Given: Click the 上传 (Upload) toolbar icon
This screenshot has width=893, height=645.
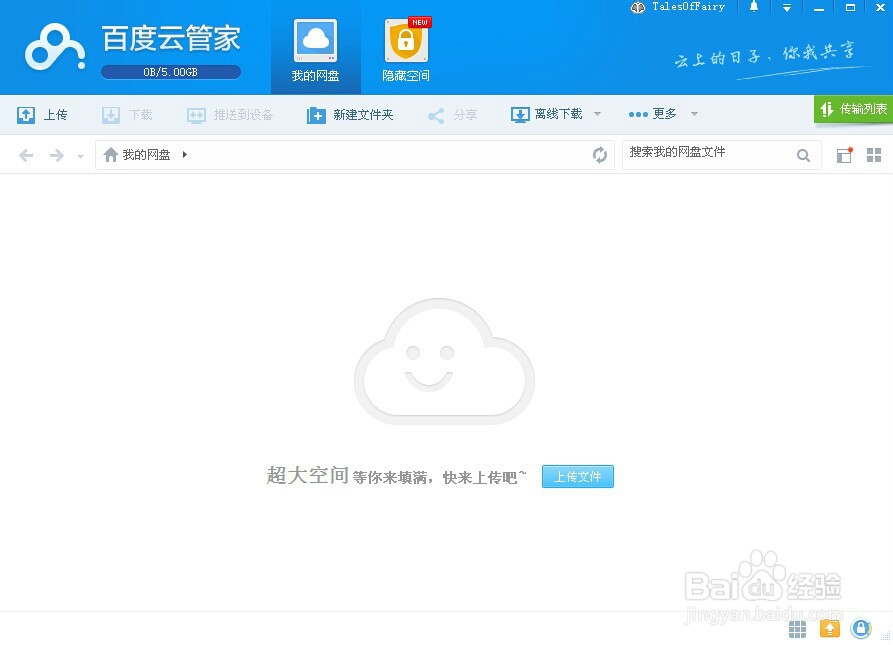Looking at the screenshot, I should 43,114.
